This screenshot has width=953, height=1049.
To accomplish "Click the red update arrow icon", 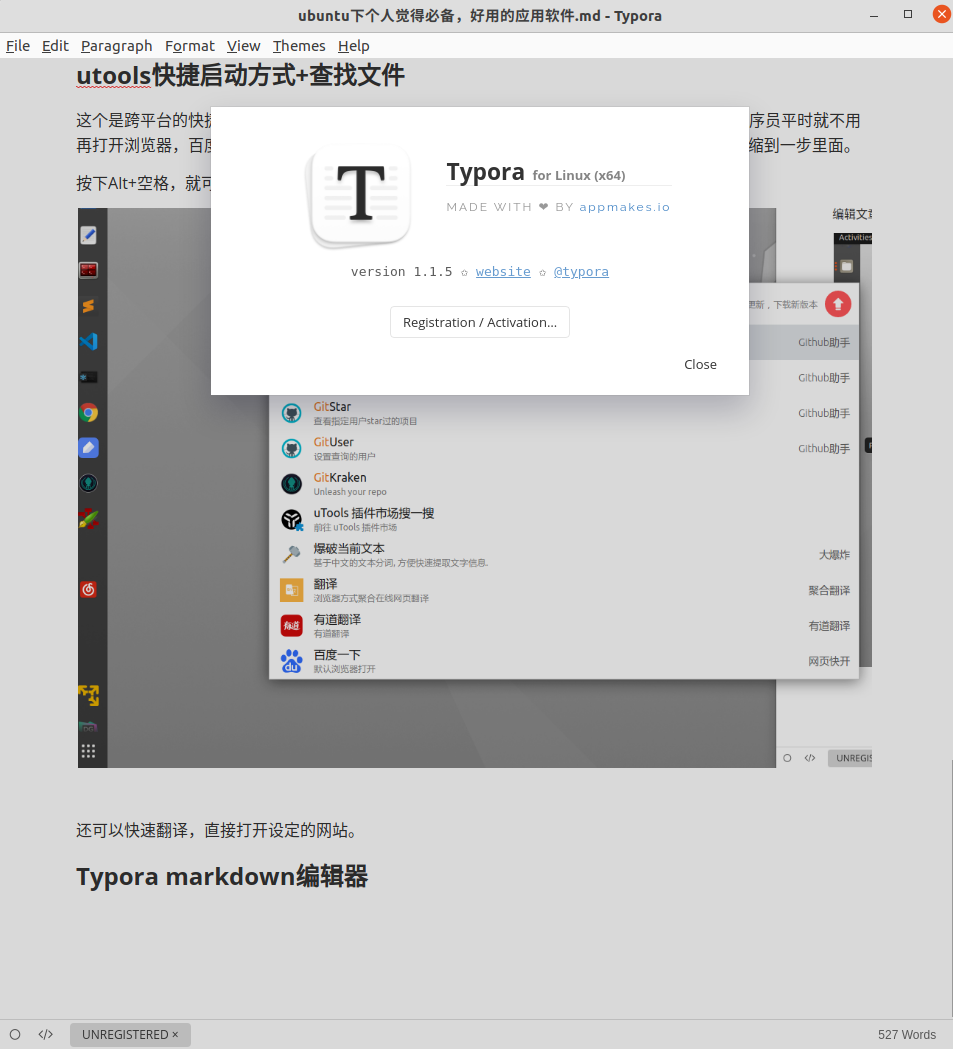I will (838, 304).
